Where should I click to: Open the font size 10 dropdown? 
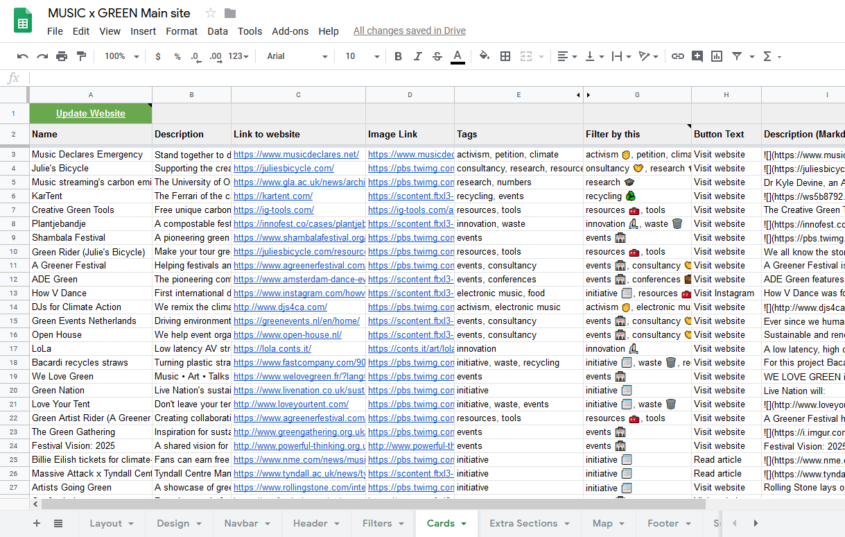[362, 56]
